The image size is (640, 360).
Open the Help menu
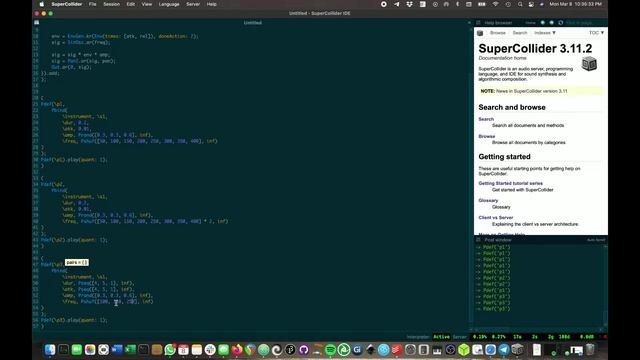click(x=211, y=4)
